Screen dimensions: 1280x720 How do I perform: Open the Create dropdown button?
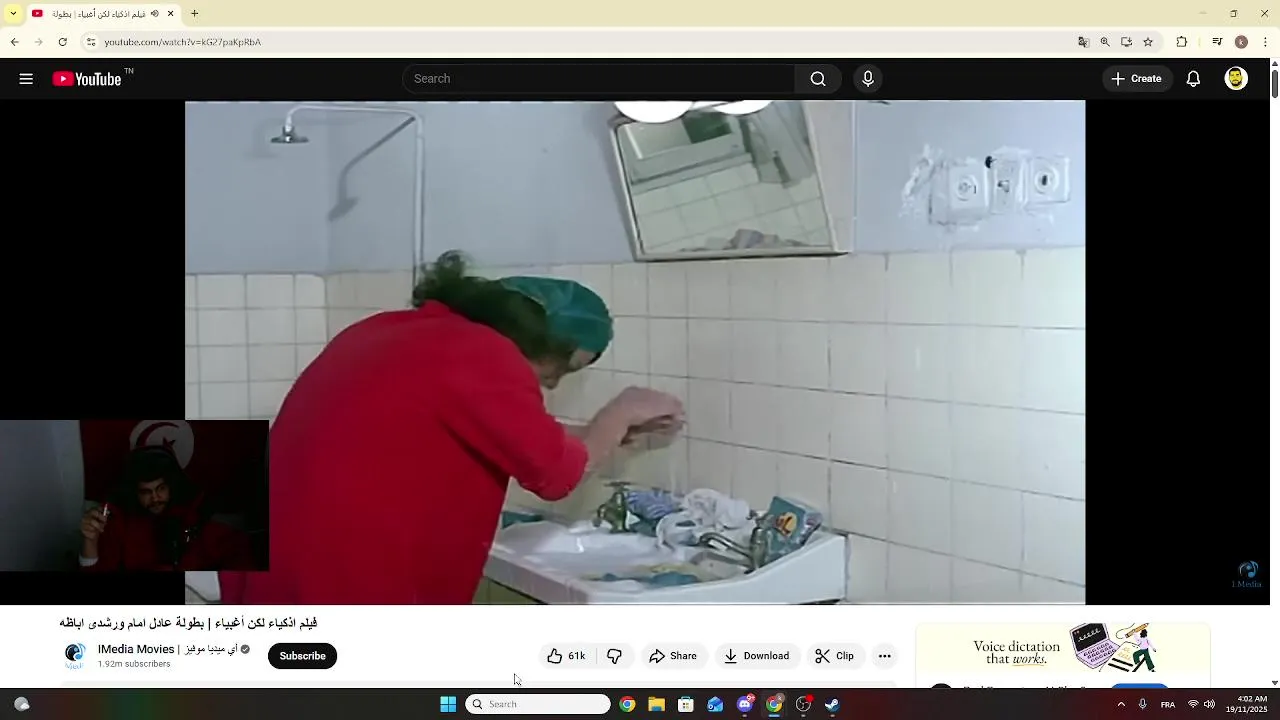pyautogui.click(x=1137, y=79)
